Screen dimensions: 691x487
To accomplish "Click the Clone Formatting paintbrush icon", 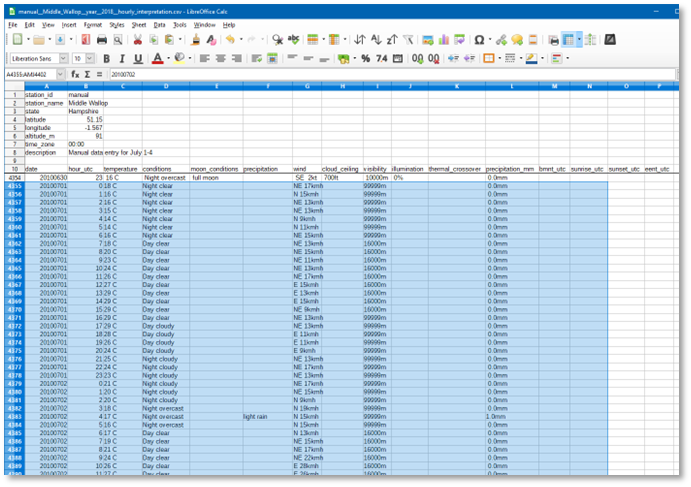I will tap(196, 40).
